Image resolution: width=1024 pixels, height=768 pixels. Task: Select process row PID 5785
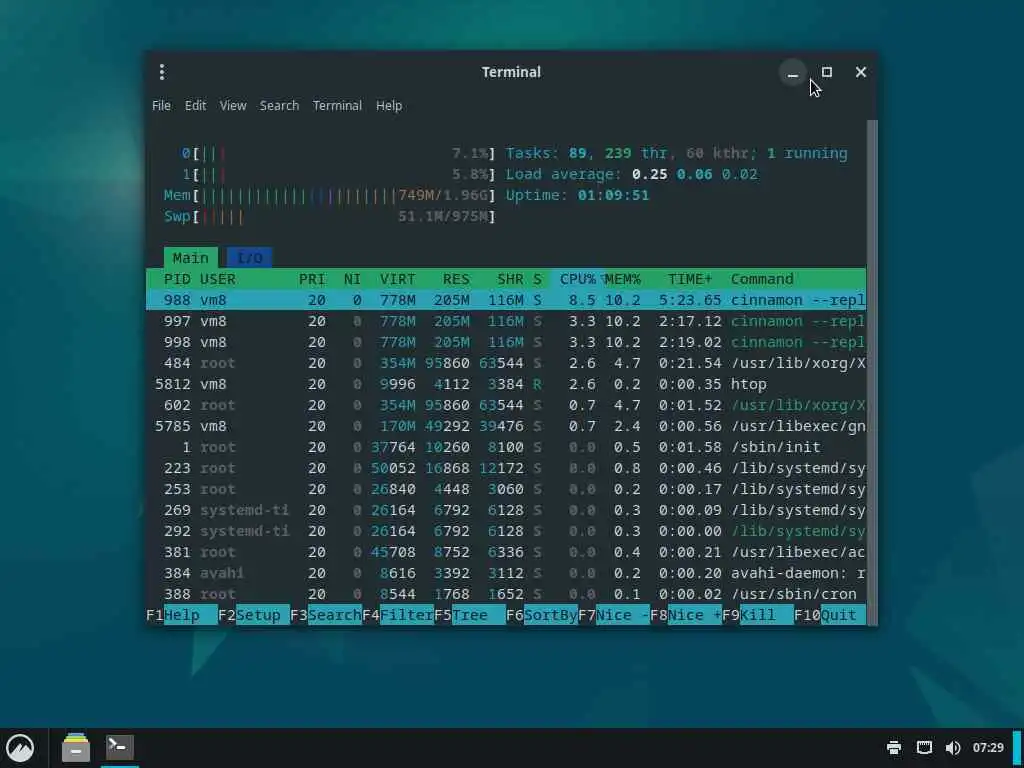(x=506, y=426)
